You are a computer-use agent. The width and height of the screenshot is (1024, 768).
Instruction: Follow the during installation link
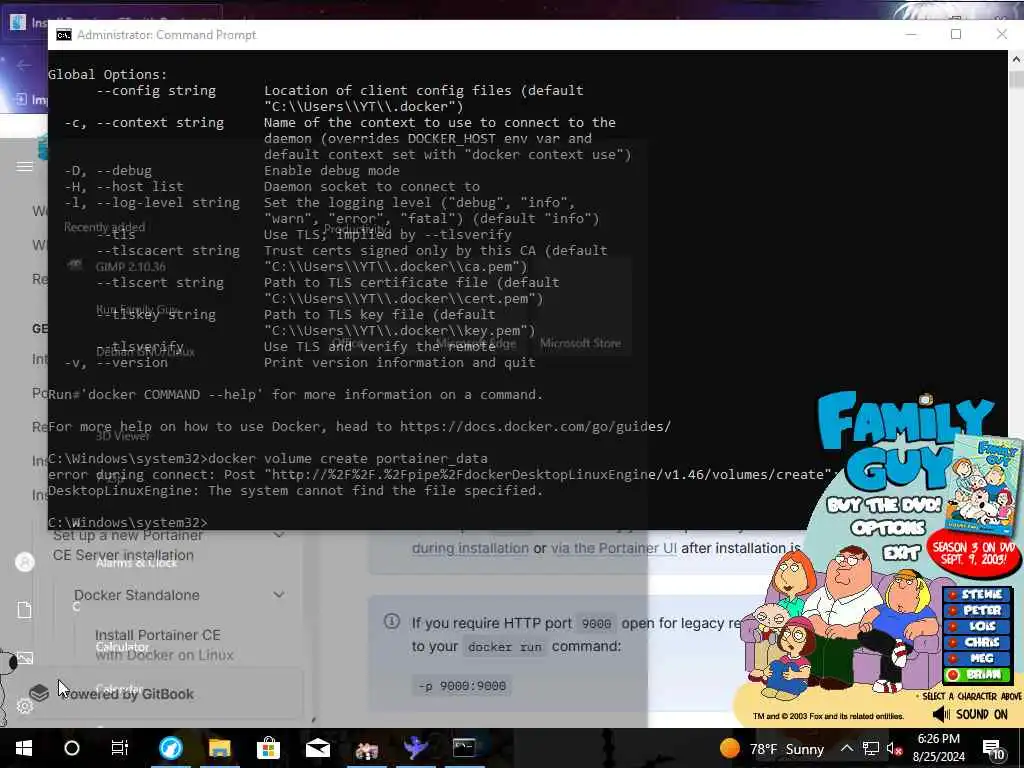[x=470, y=549]
